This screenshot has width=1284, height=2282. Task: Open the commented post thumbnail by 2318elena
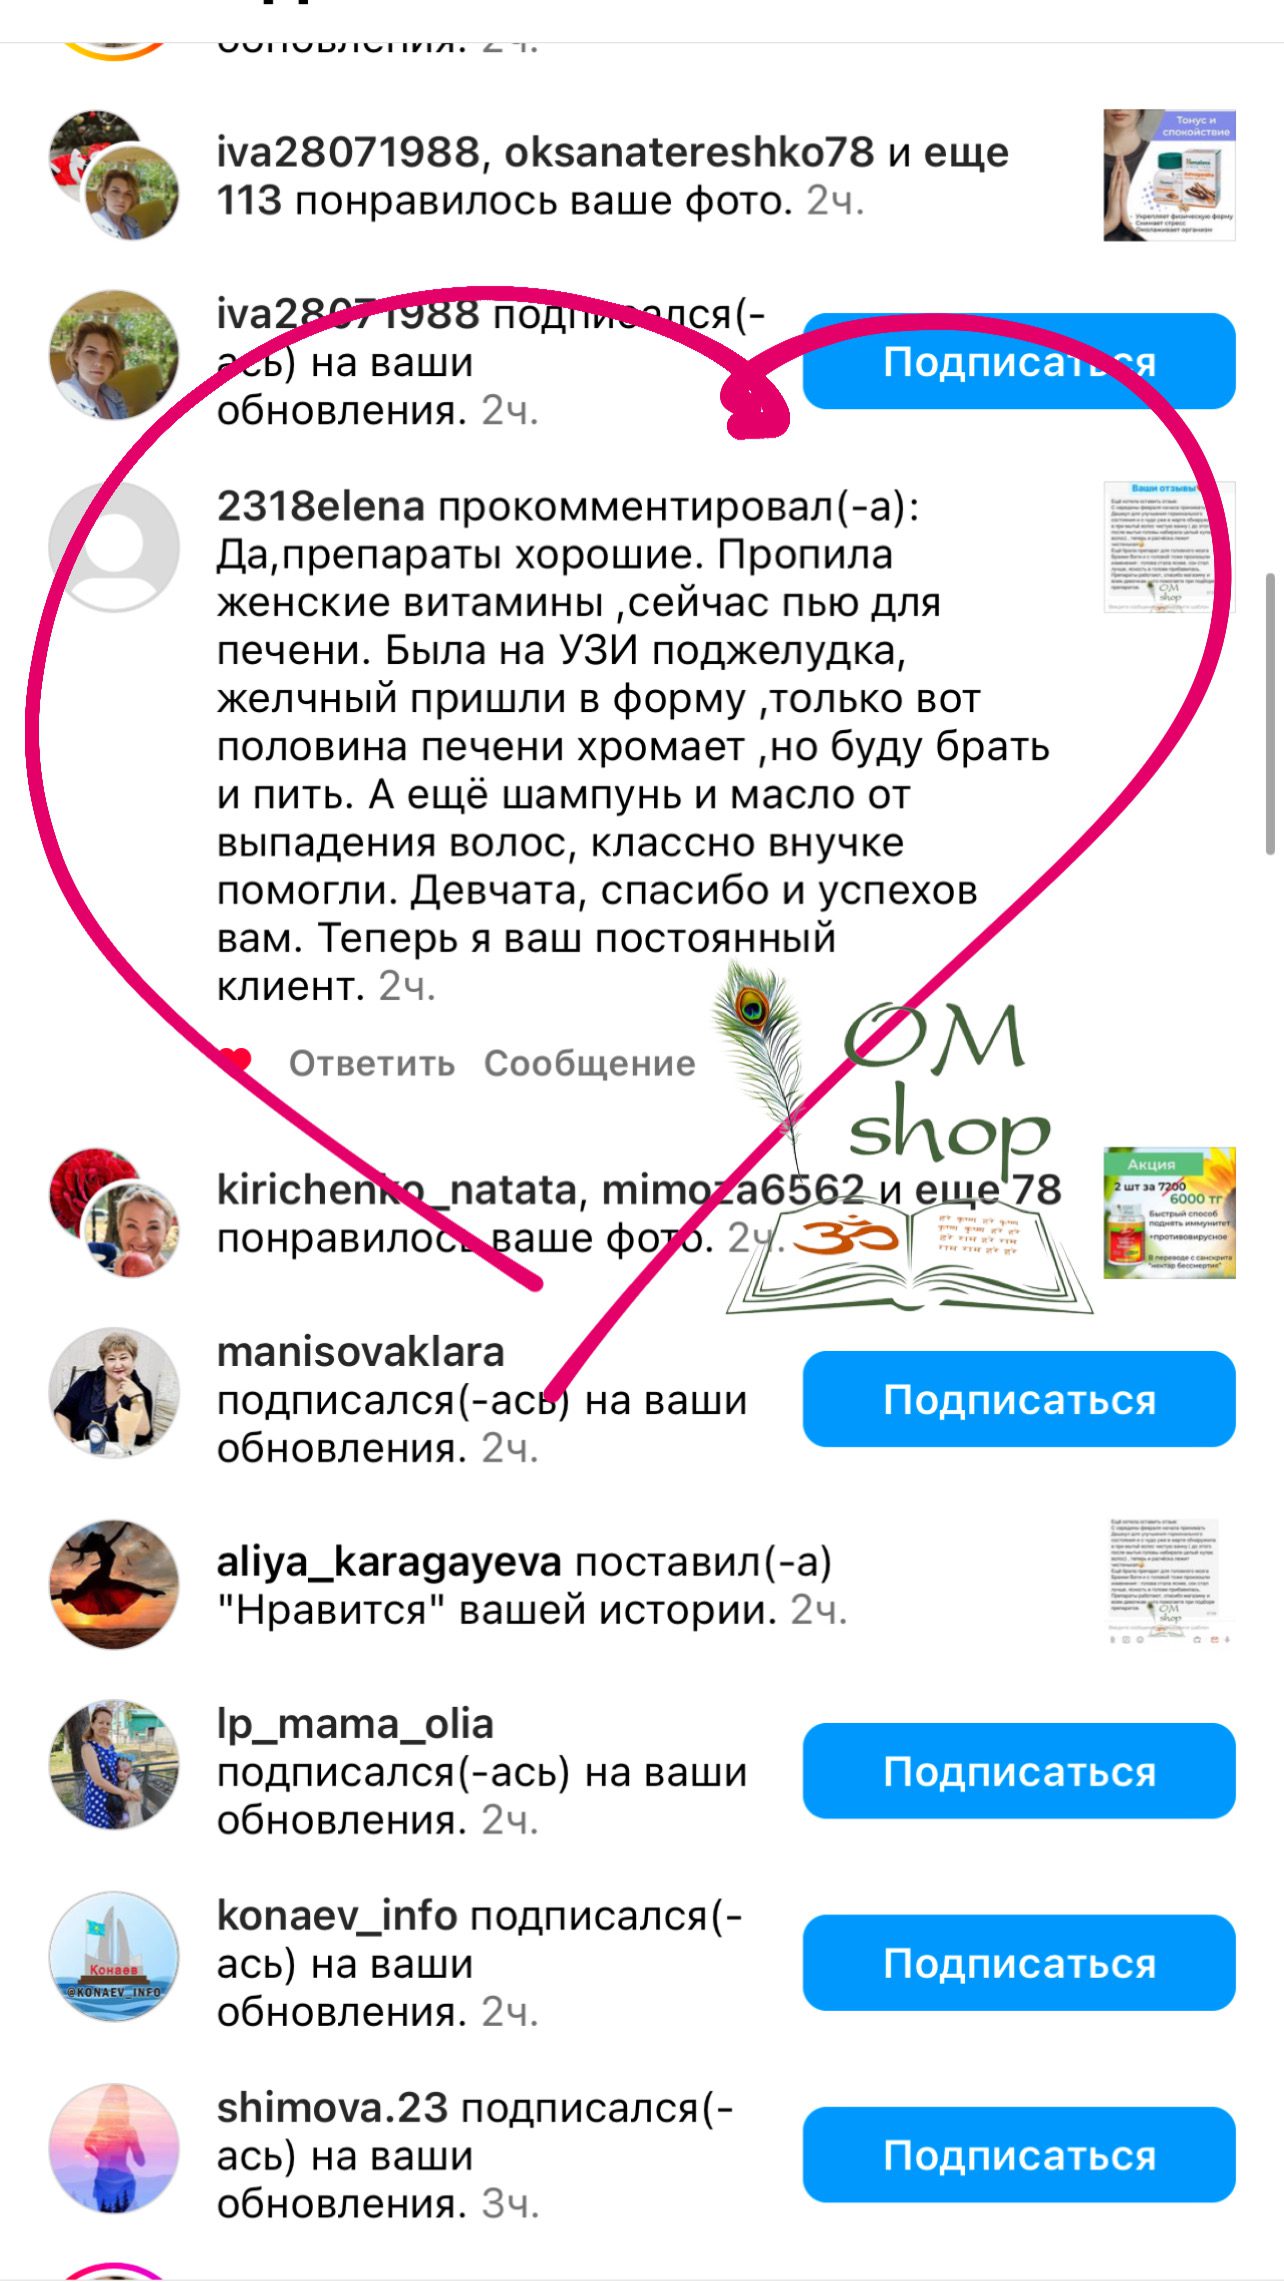pyautogui.click(x=1169, y=547)
